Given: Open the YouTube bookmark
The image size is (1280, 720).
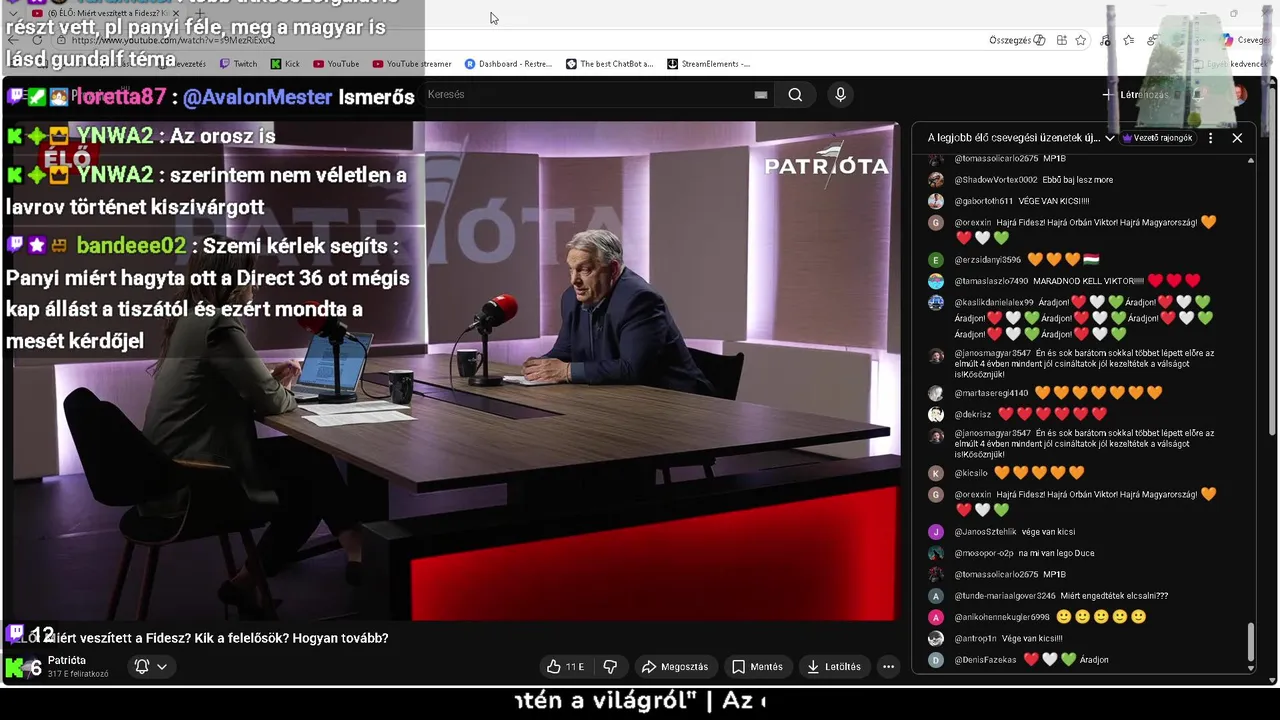Looking at the screenshot, I should (x=336, y=64).
